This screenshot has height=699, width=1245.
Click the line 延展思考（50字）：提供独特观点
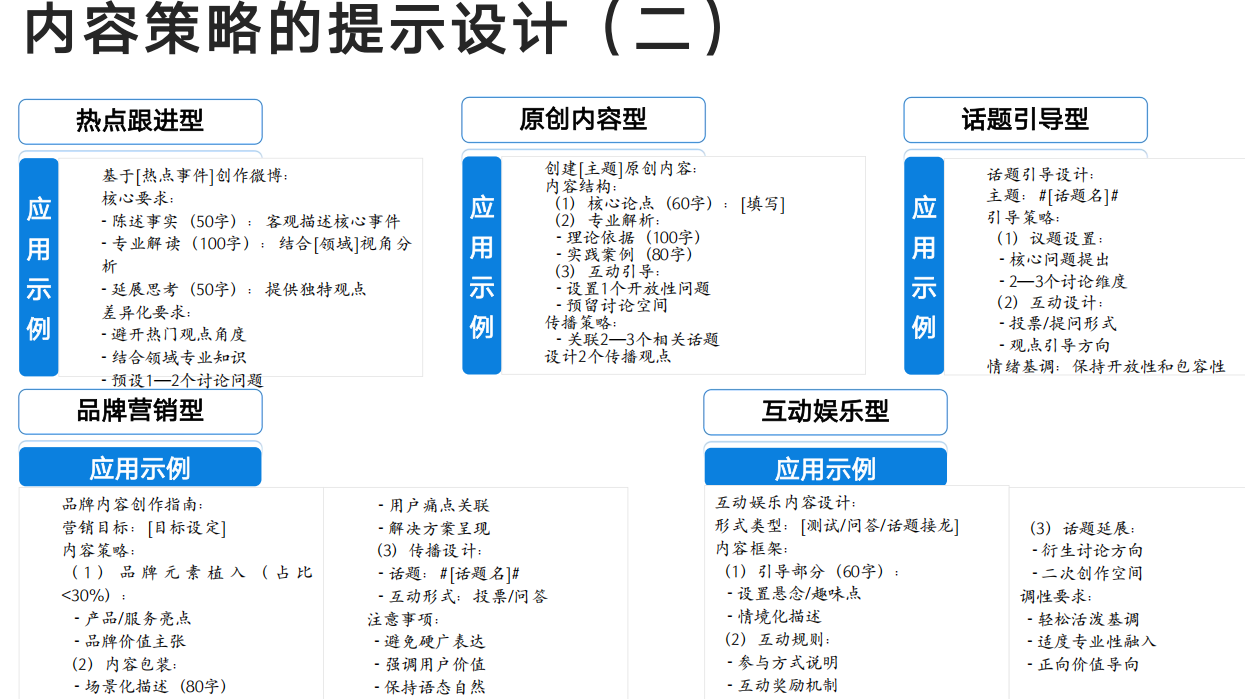click(234, 289)
